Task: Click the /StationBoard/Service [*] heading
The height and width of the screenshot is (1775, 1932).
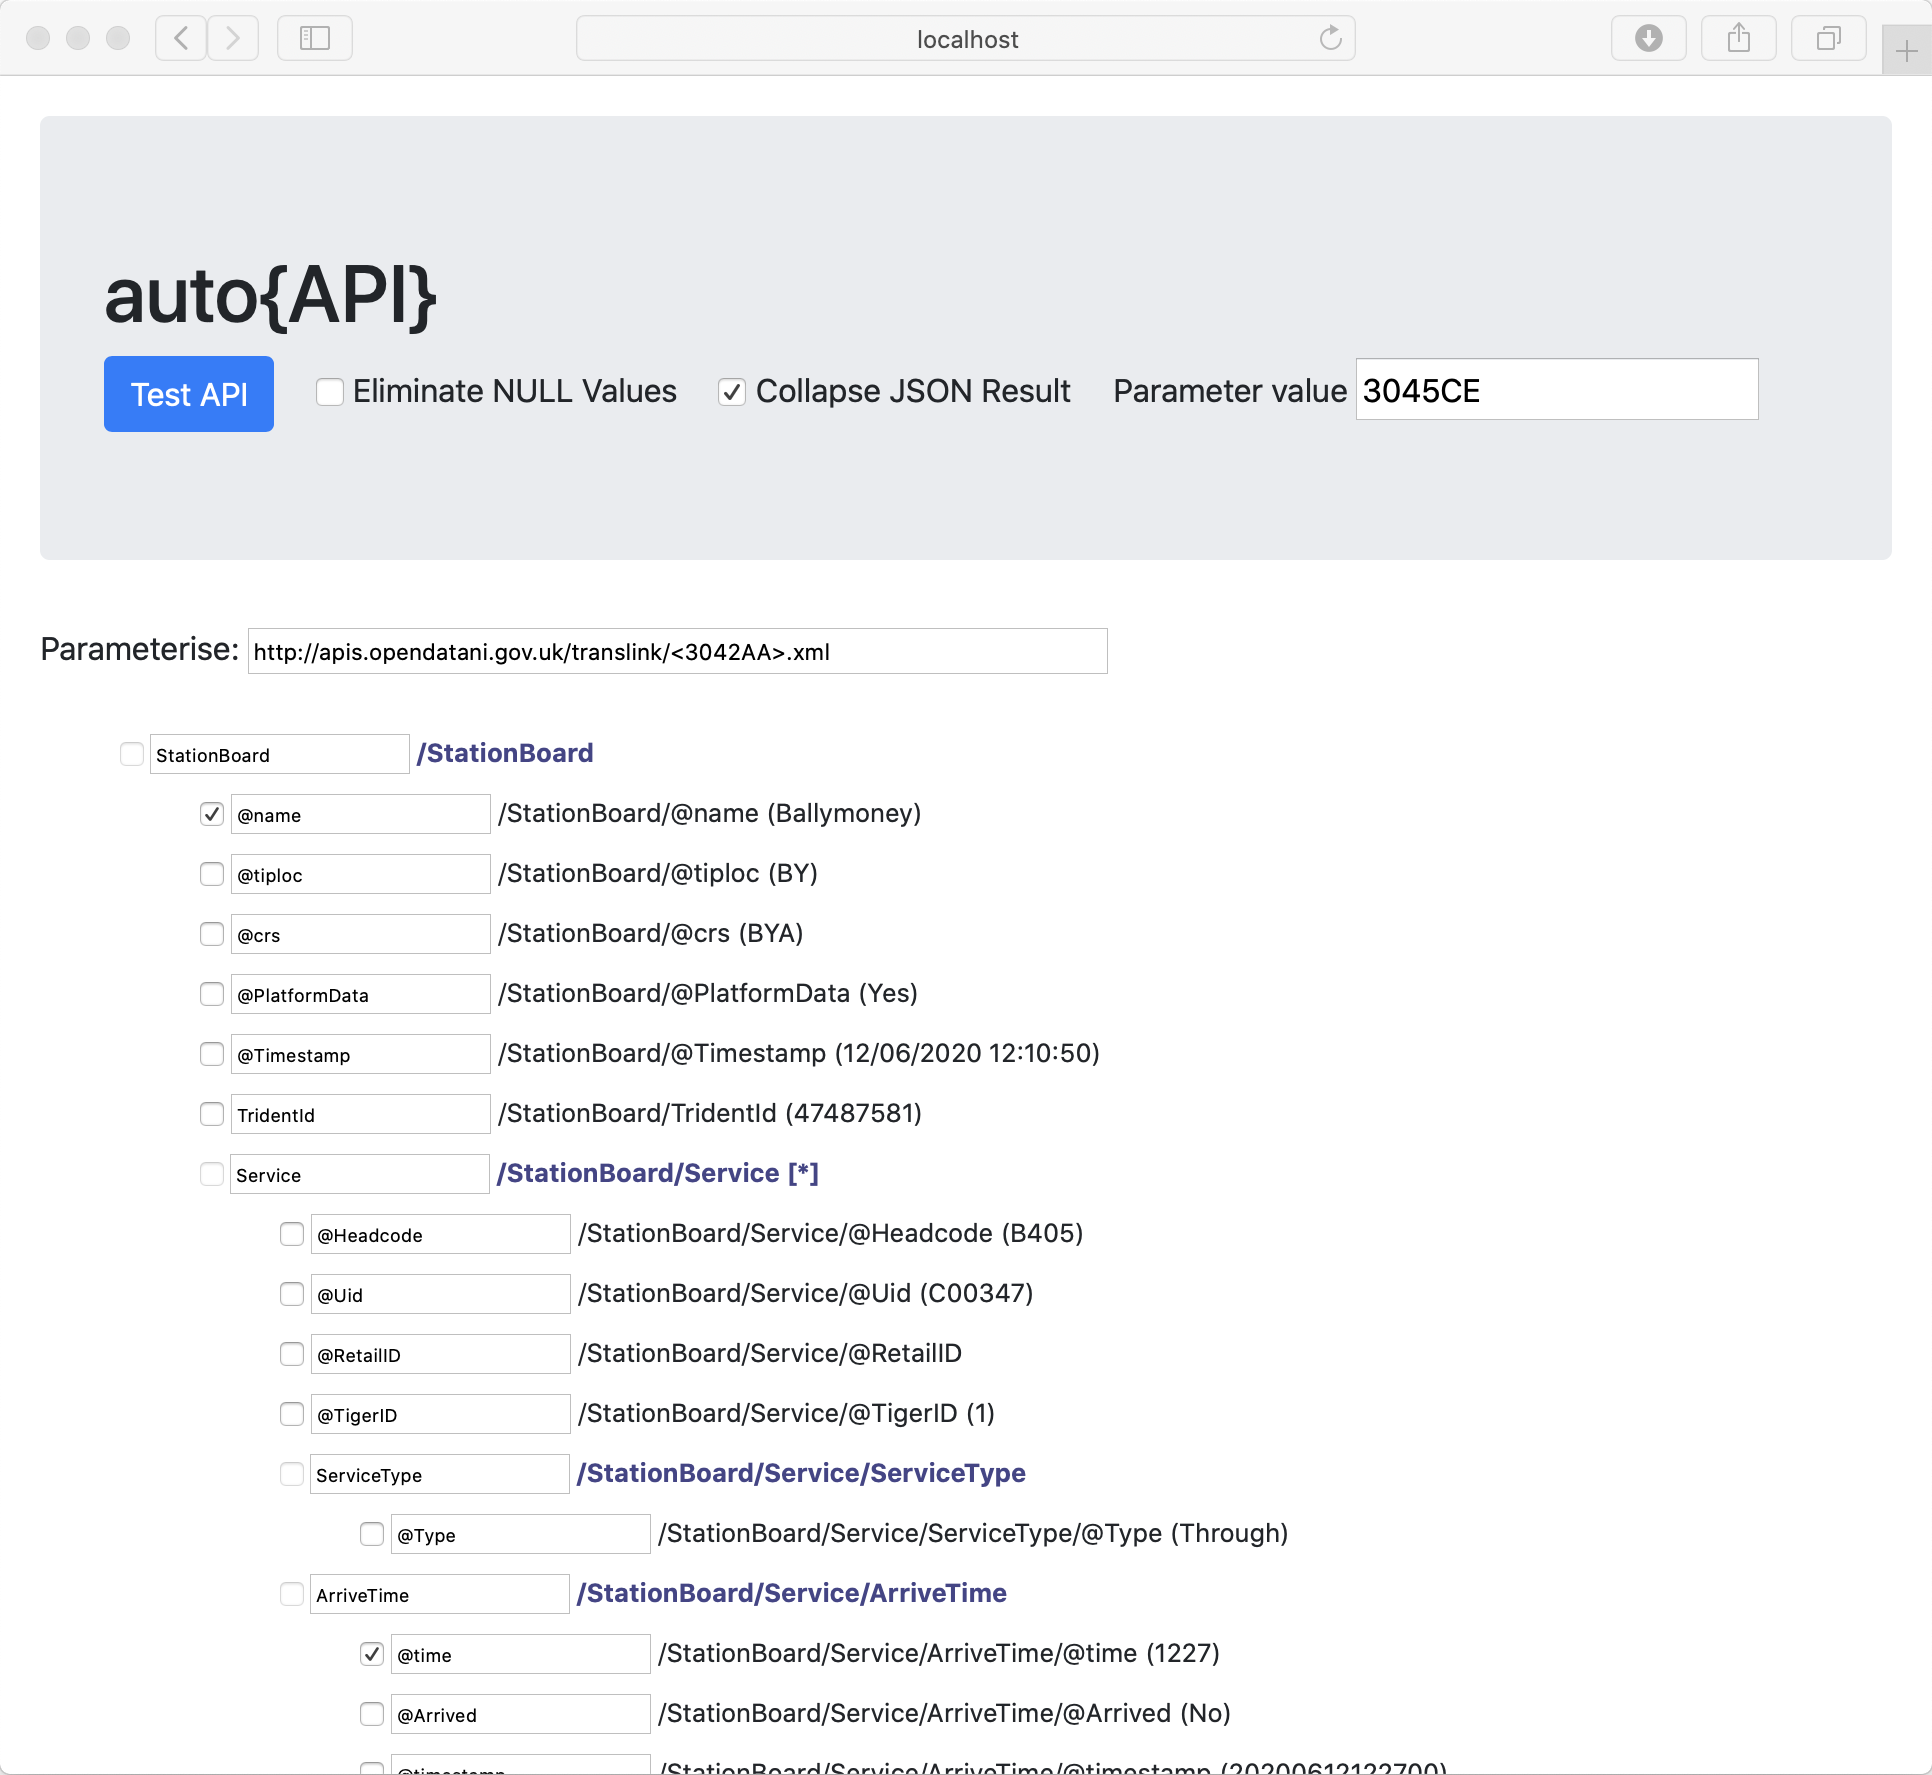Action: pos(657,1173)
